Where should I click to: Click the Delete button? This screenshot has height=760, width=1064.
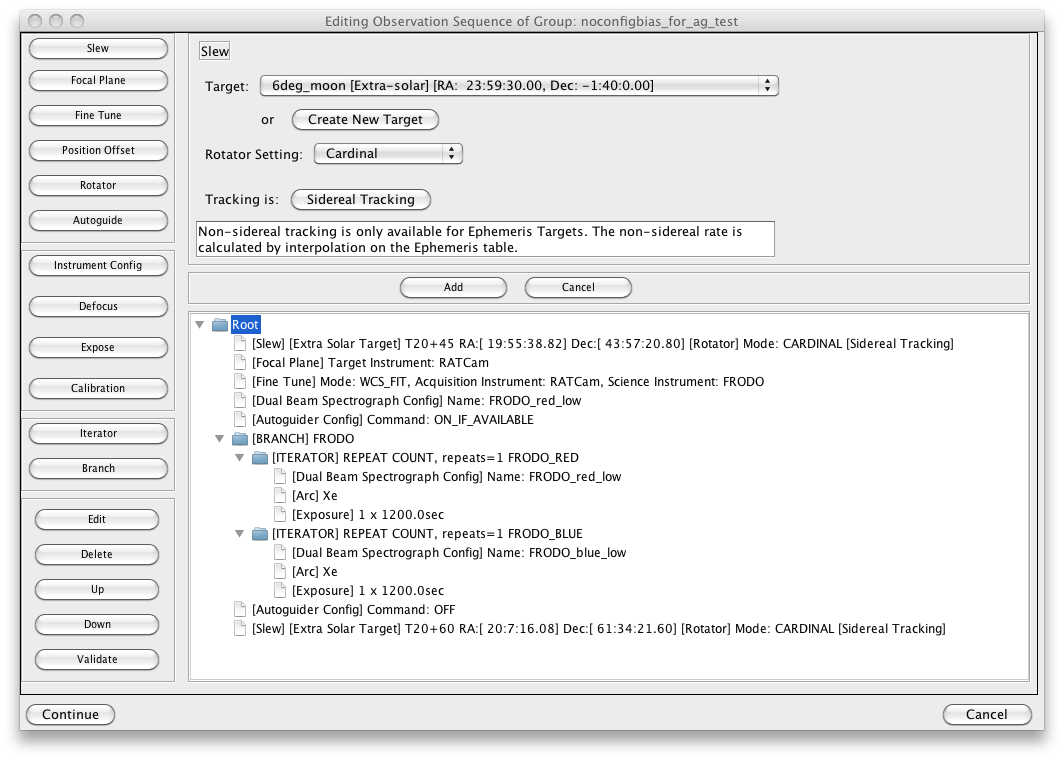(x=97, y=554)
